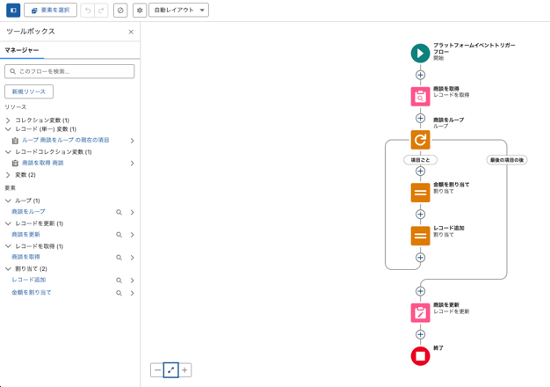The width and height of the screenshot is (550, 387).
Task: Click the red 終了 End node
Action: pyautogui.click(x=420, y=356)
